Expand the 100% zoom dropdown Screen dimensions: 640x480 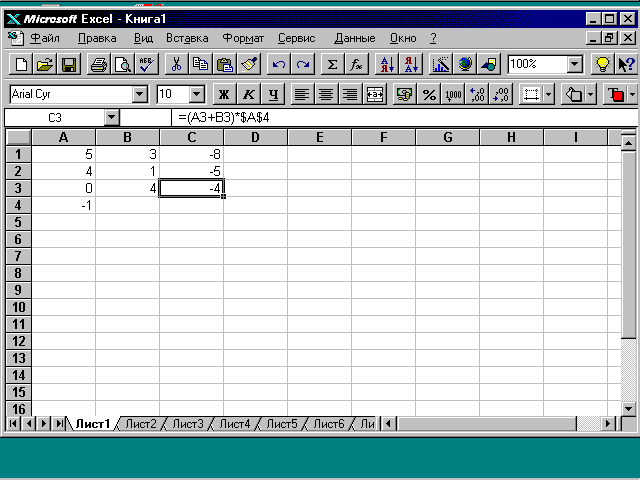pyautogui.click(x=575, y=64)
